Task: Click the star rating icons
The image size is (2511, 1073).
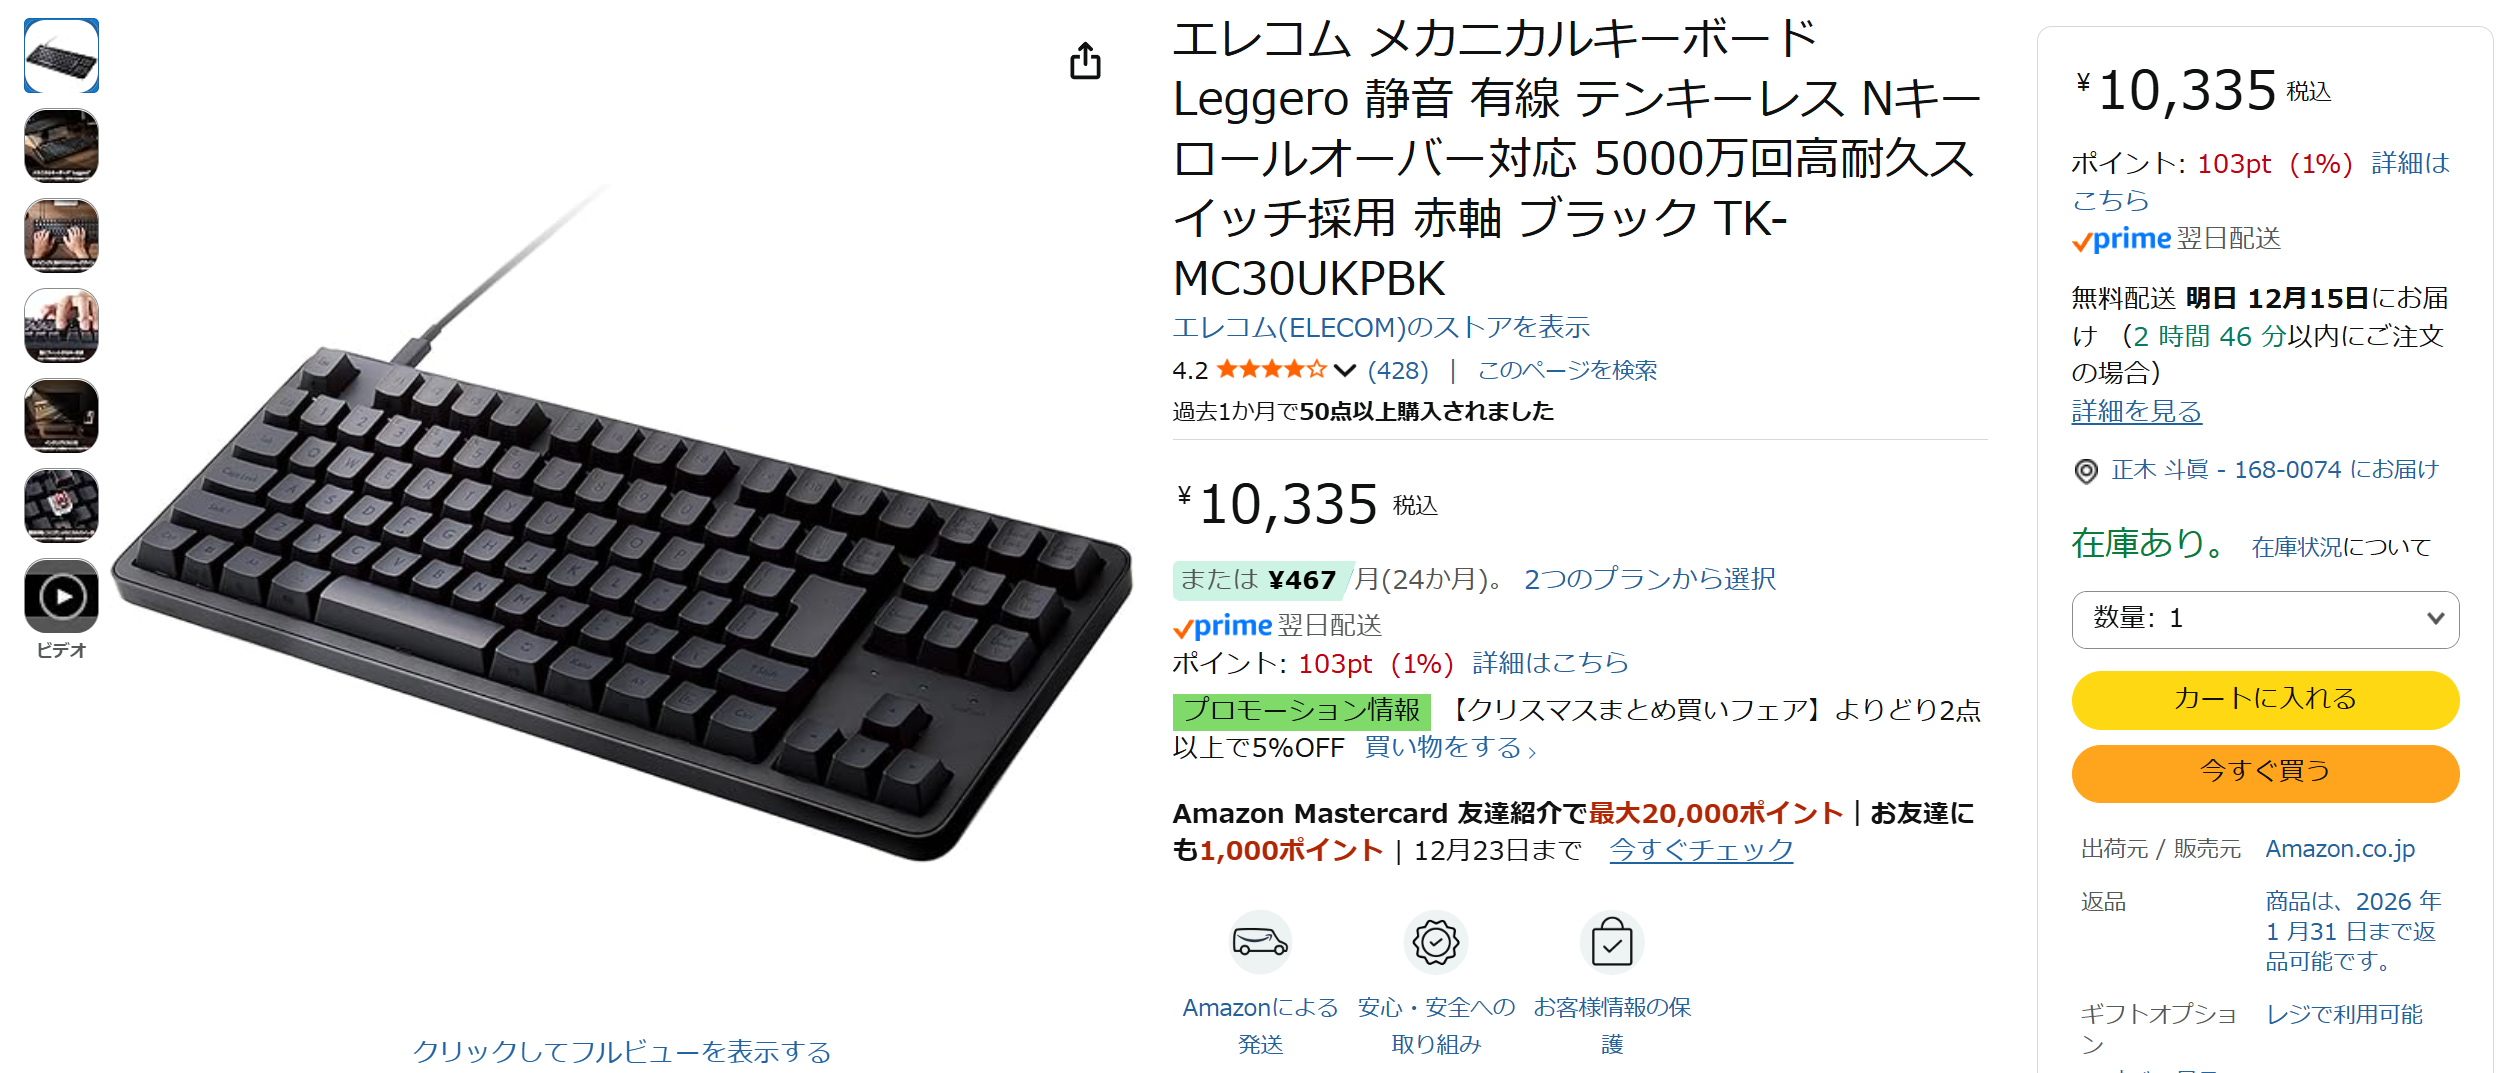Action: [1271, 370]
